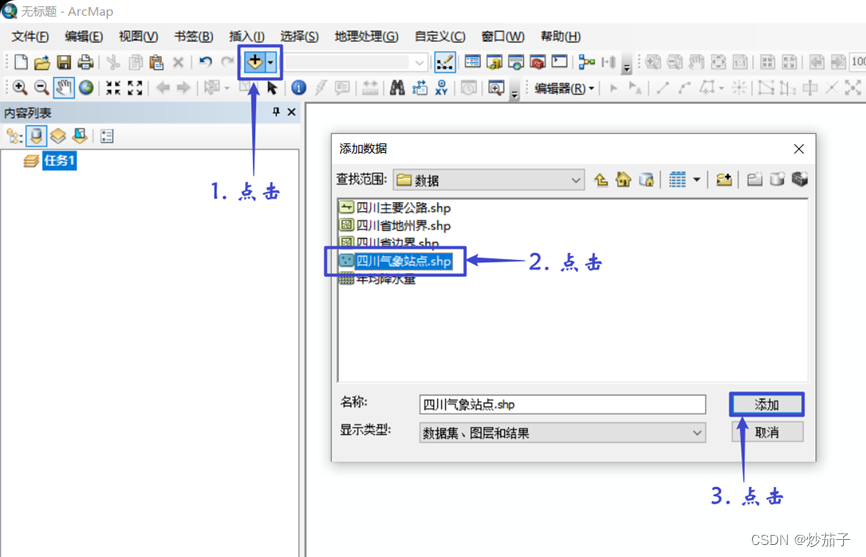Undo the last action
Screen dimensions: 866x557
click(205, 62)
